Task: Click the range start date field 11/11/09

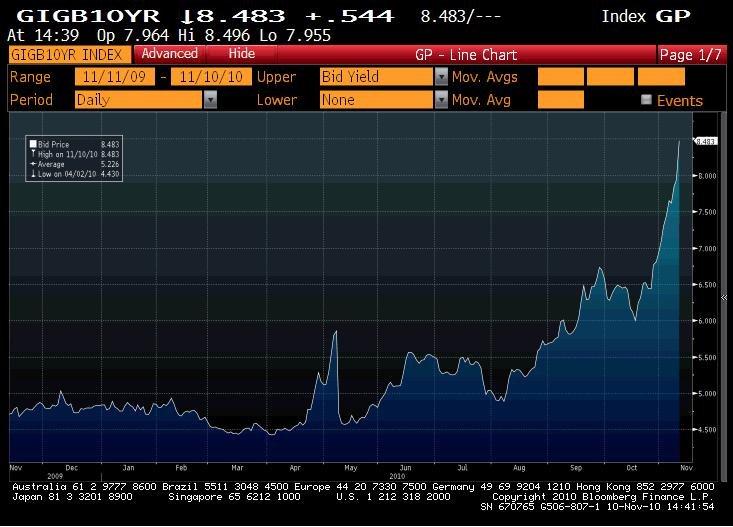Action: pos(114,77)
